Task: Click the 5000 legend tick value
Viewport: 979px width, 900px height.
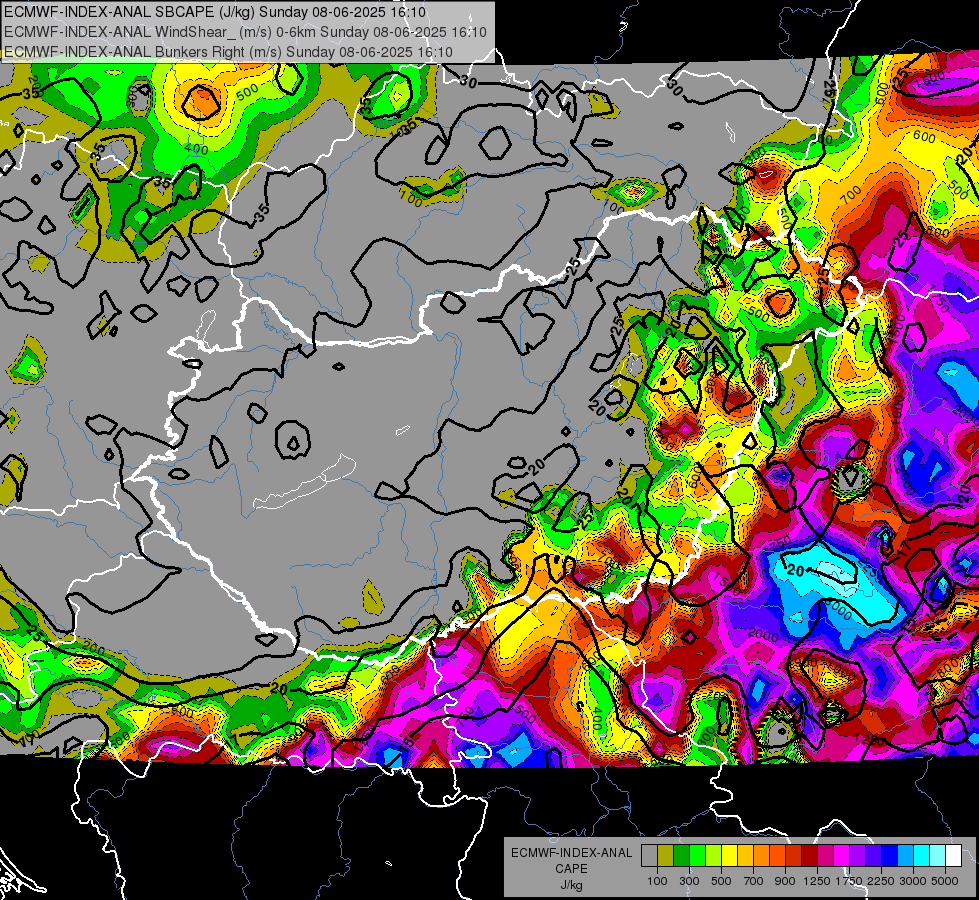Action: [x=945, y=881]
